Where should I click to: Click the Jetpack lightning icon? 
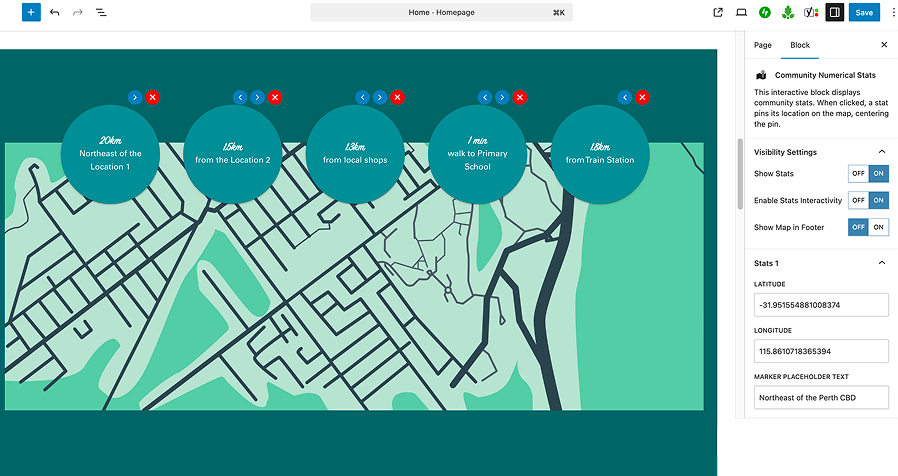pyautogui.click(x=765, y=12)
